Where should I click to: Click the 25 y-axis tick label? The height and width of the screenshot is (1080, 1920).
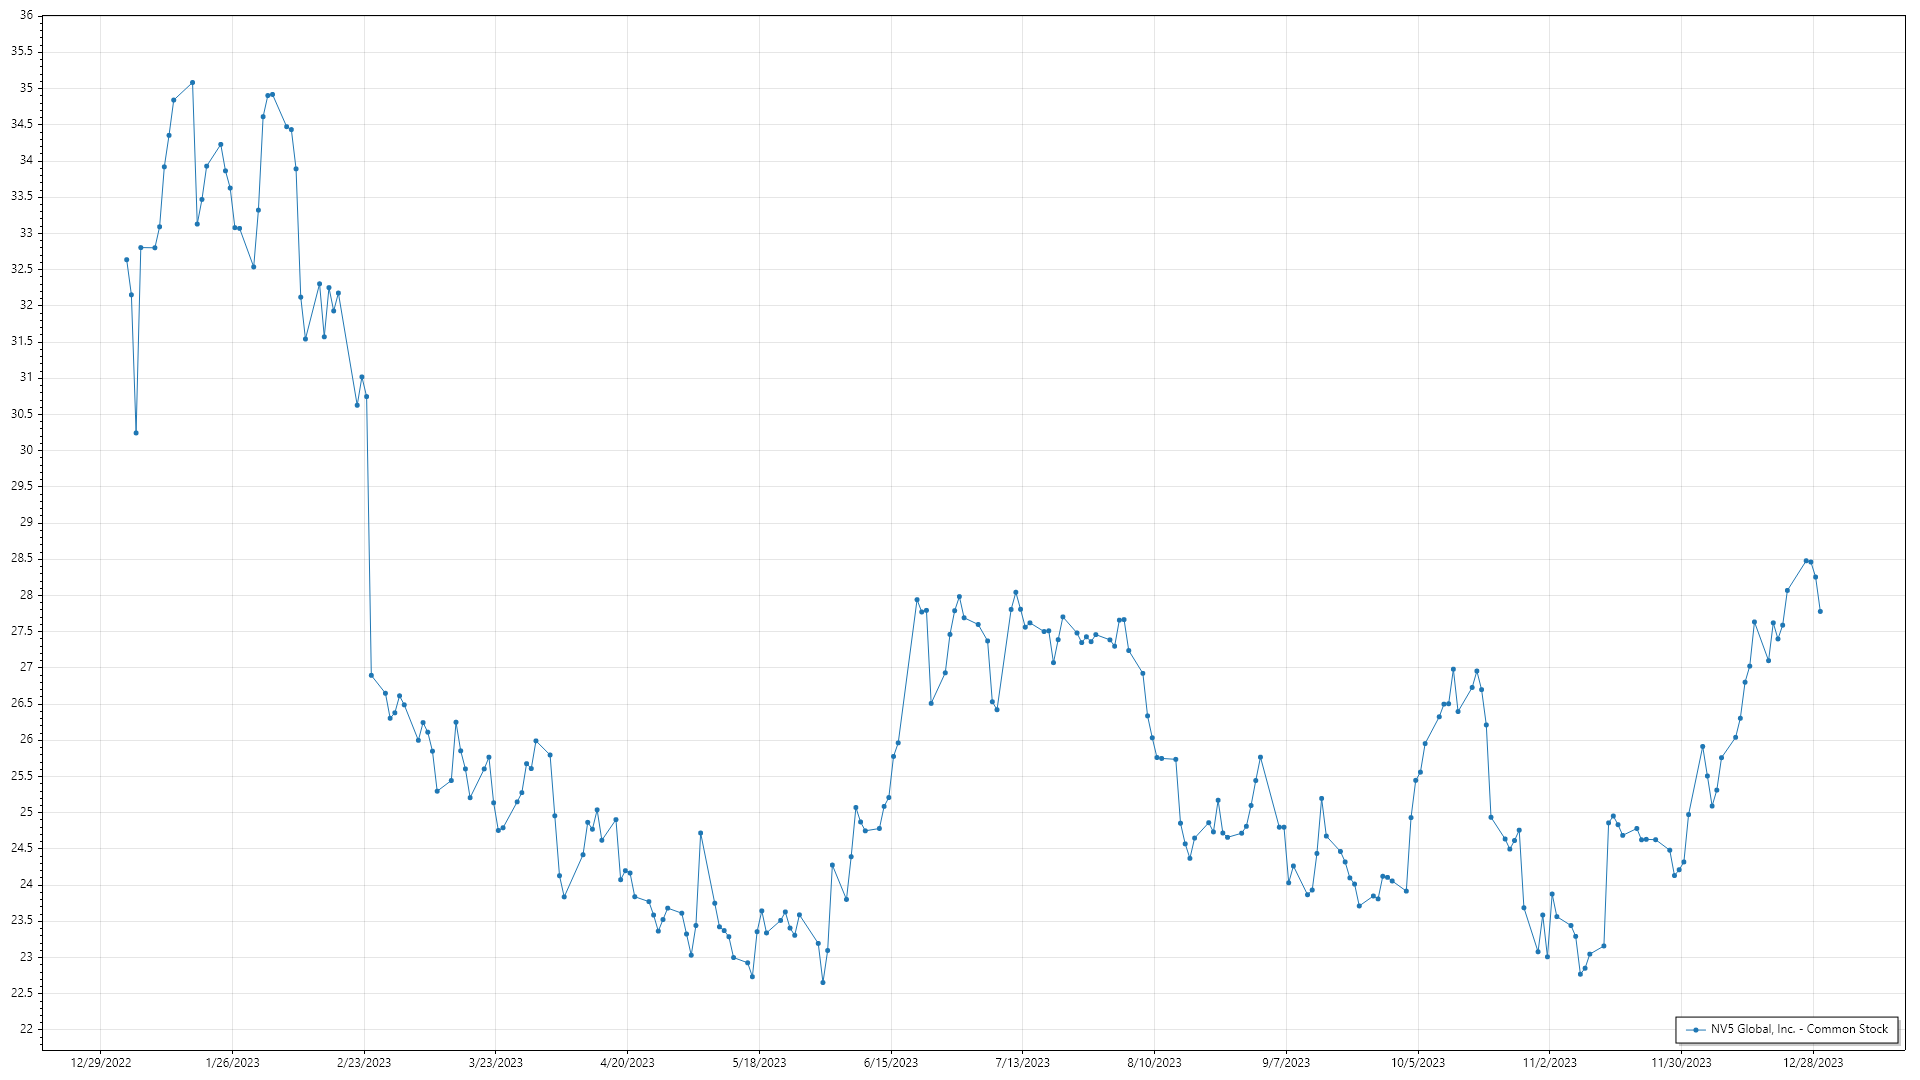(26, 812)
